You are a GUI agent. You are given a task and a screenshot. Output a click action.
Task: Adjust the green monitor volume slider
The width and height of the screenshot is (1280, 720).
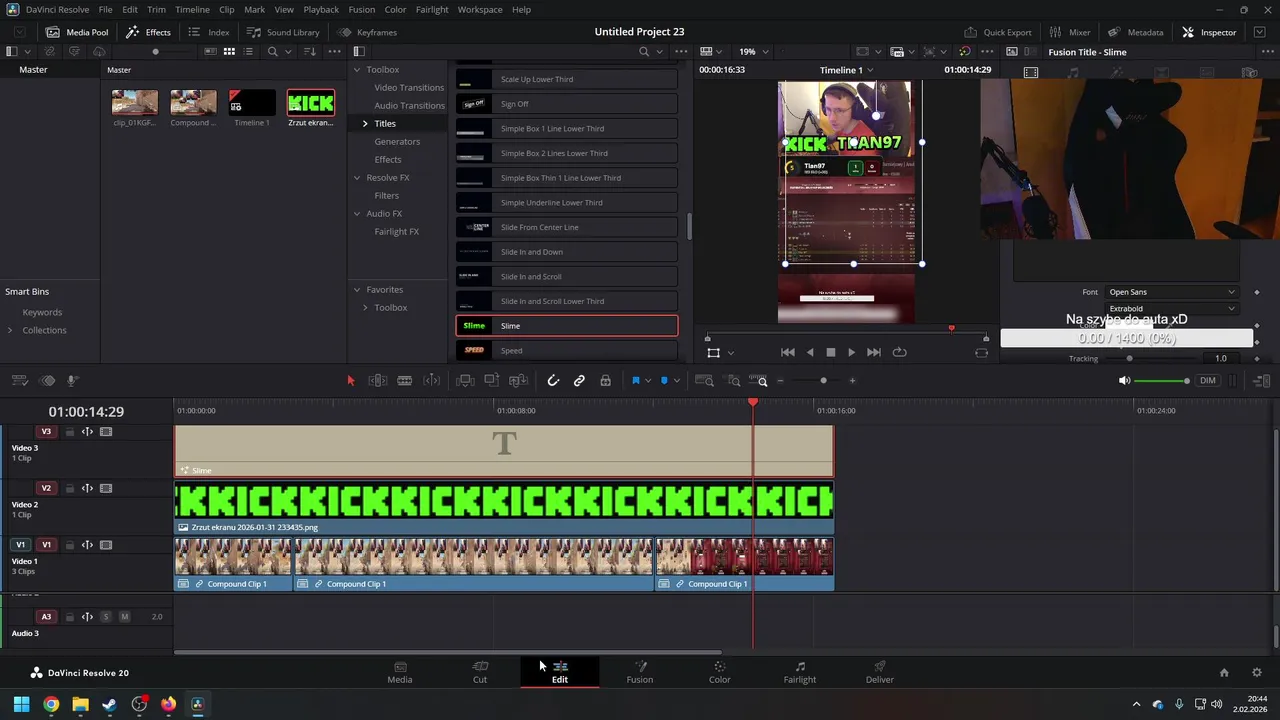tap(1163, 381)
